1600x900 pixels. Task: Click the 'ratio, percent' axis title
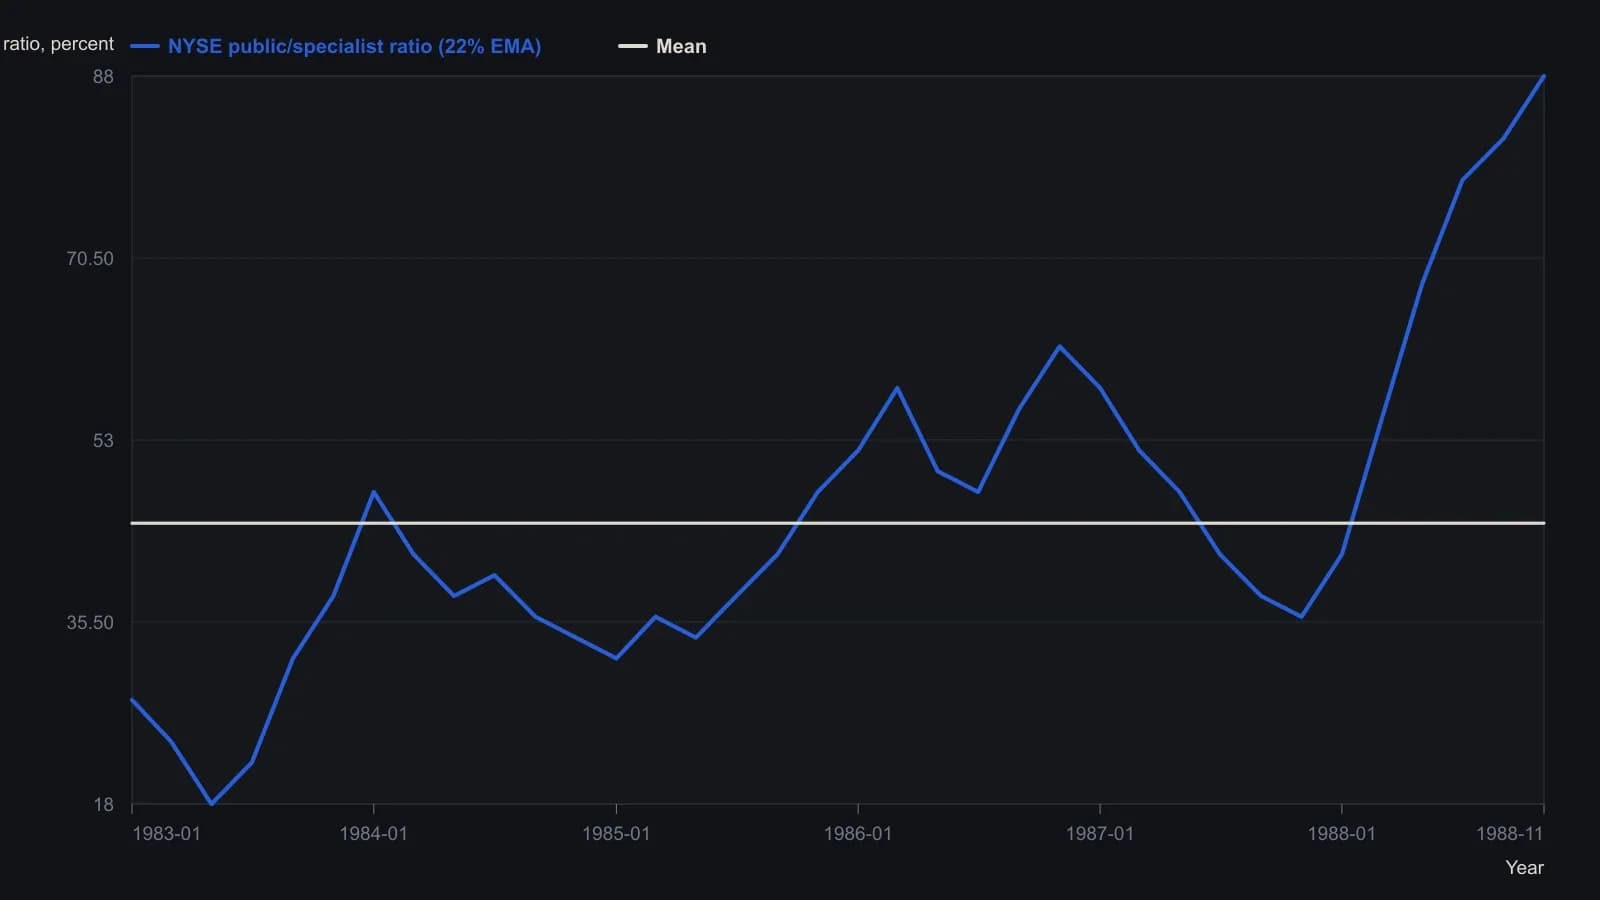[58, 44]
